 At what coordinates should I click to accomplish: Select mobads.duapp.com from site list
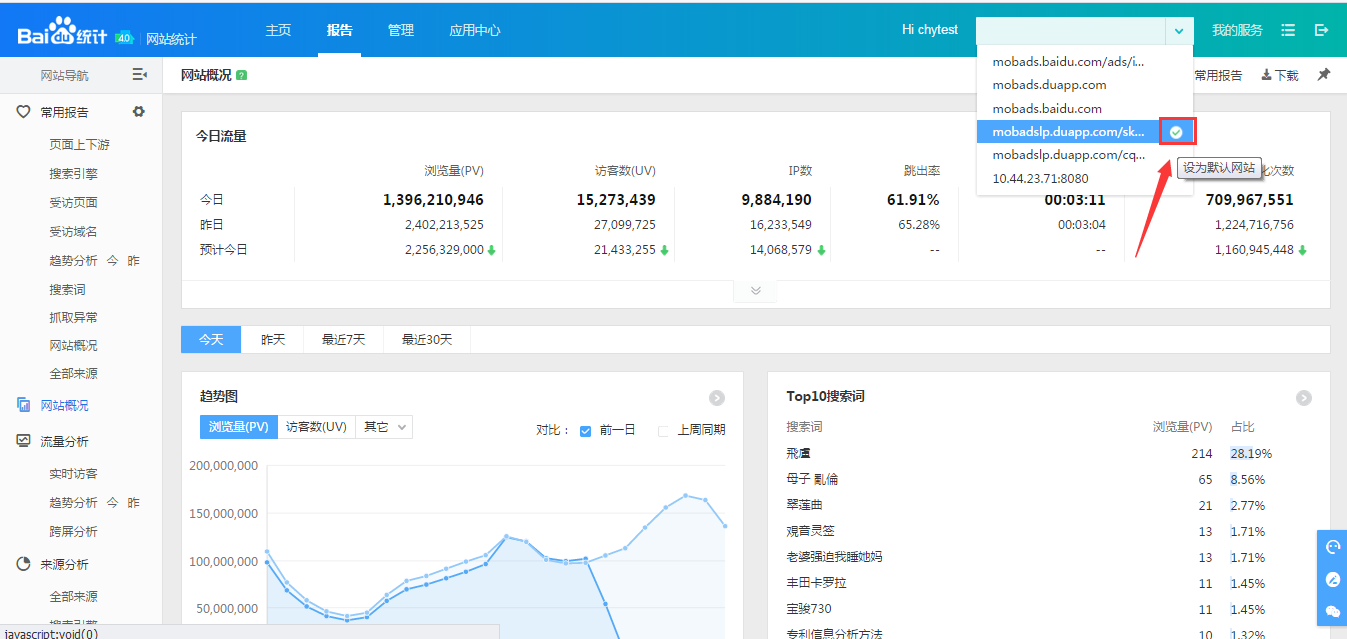pyautogui.click(x=1049, y=85)
